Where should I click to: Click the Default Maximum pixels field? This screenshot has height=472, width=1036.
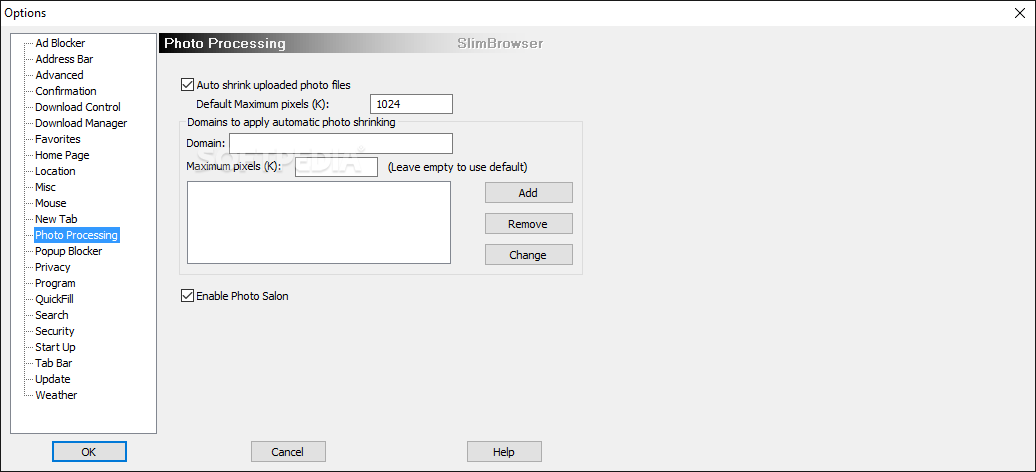point(411,104)
